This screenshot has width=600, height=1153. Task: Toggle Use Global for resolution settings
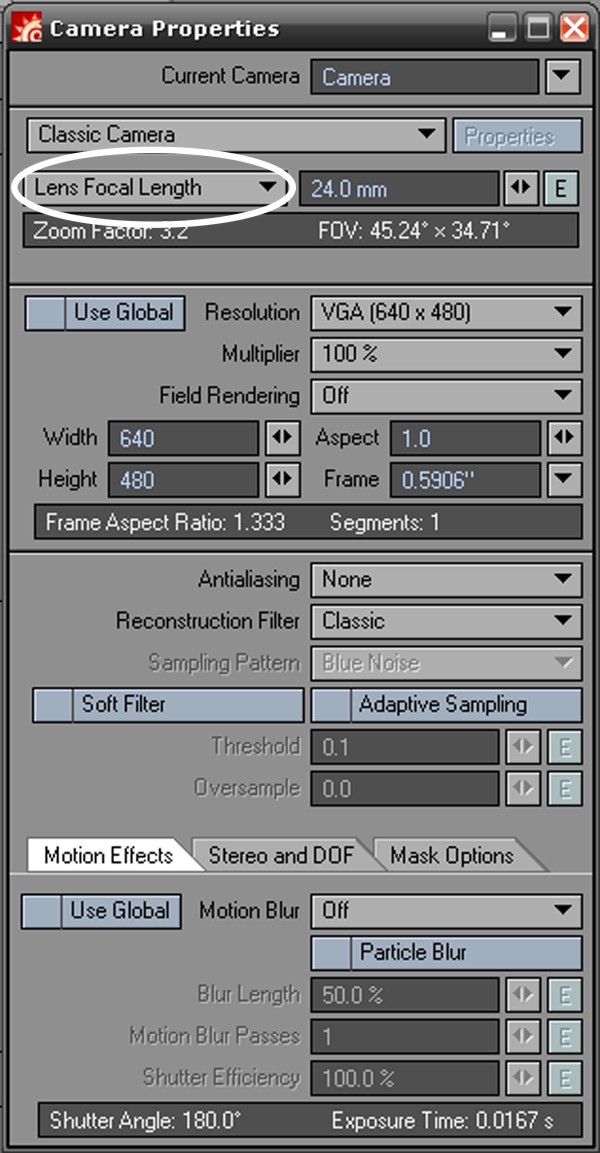(x=105, y=312)
